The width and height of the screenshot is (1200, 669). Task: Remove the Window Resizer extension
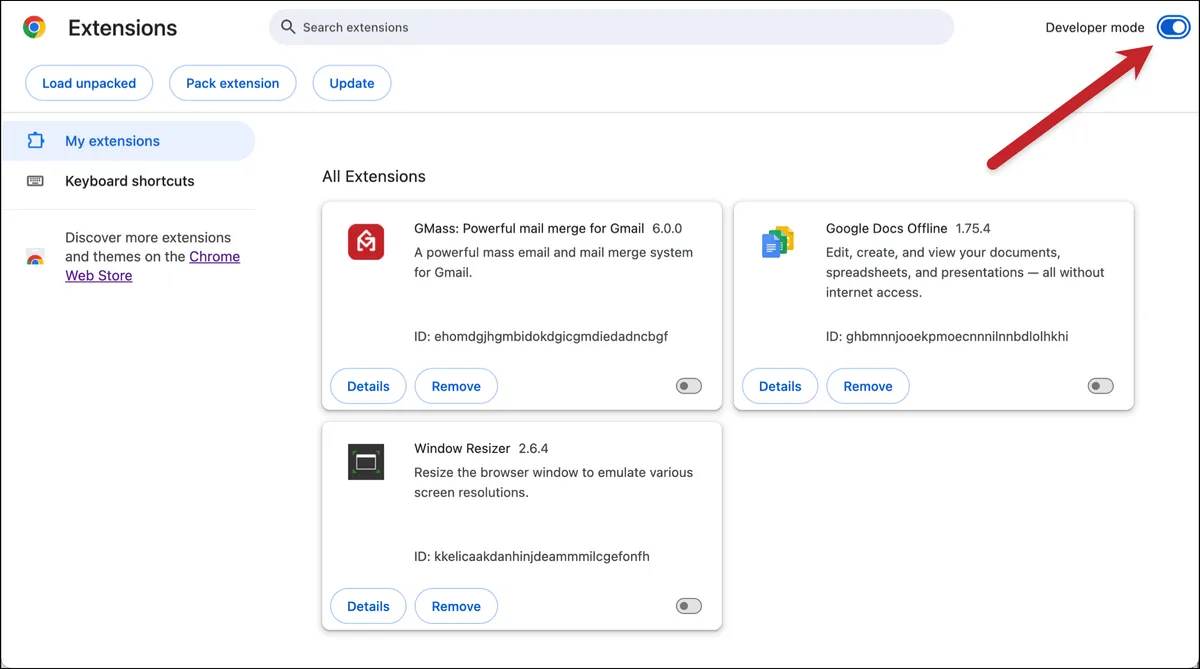(456, 606)
